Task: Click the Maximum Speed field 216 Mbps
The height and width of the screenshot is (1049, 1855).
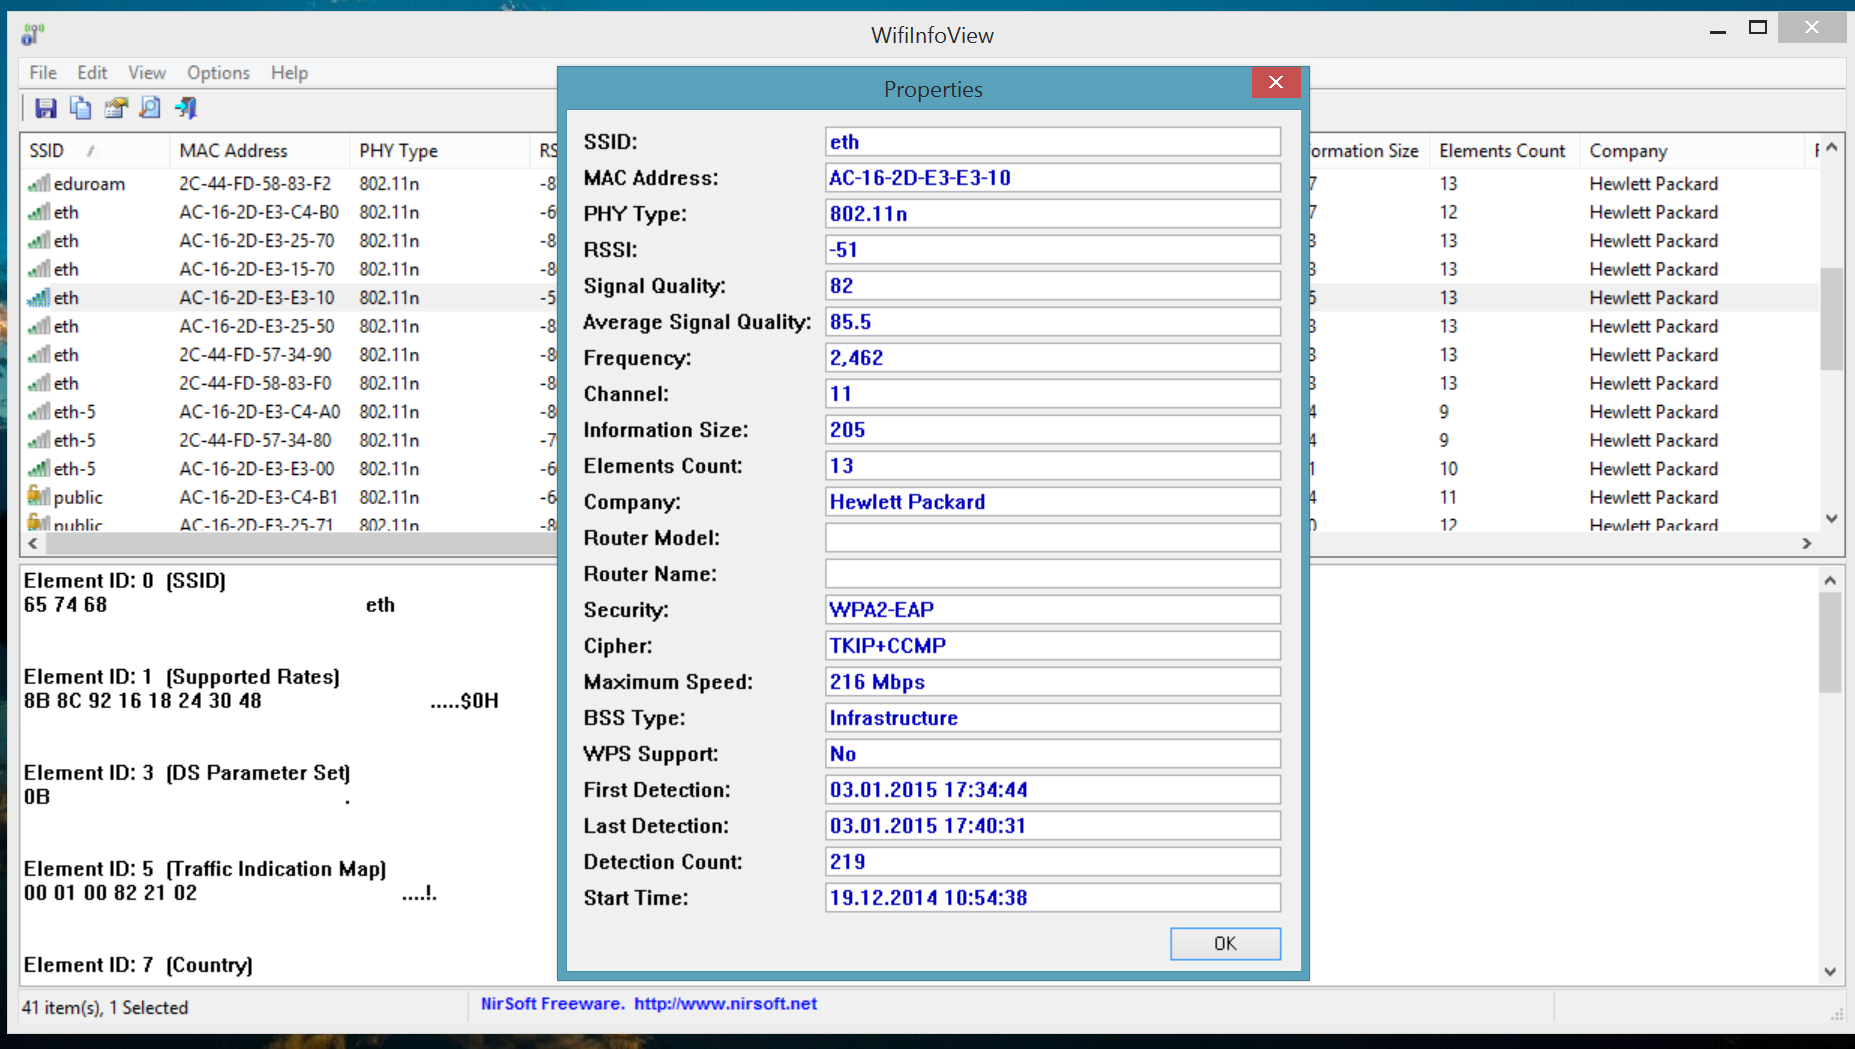Action: pyautogui.click(x=1053, y=682)
